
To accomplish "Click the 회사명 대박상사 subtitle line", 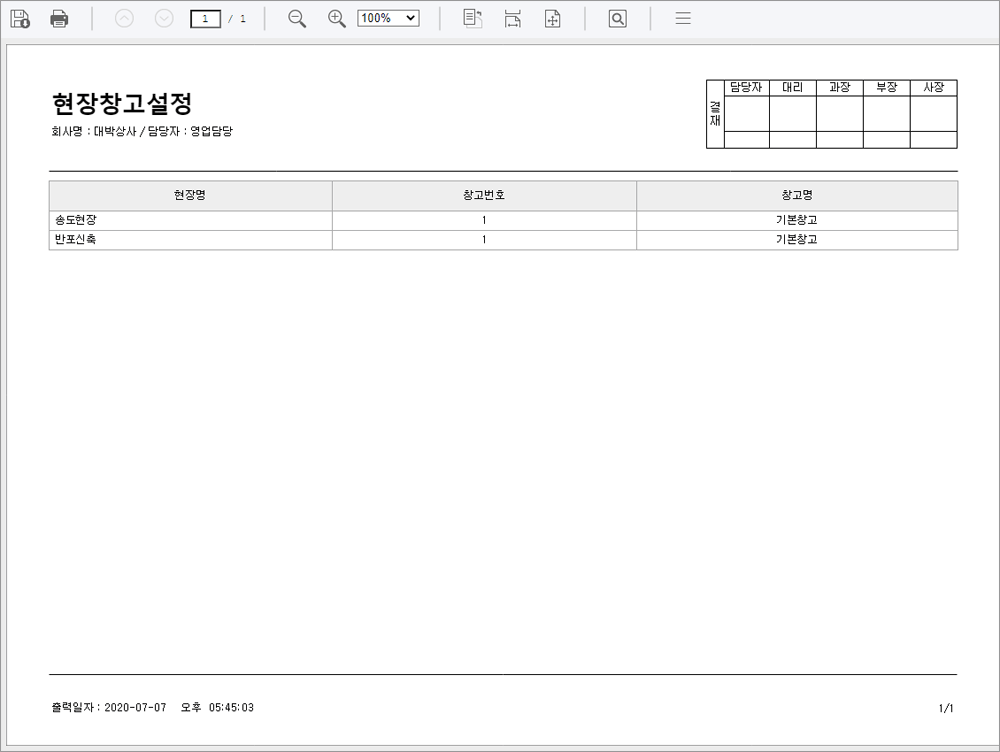I will pos(142,131).
